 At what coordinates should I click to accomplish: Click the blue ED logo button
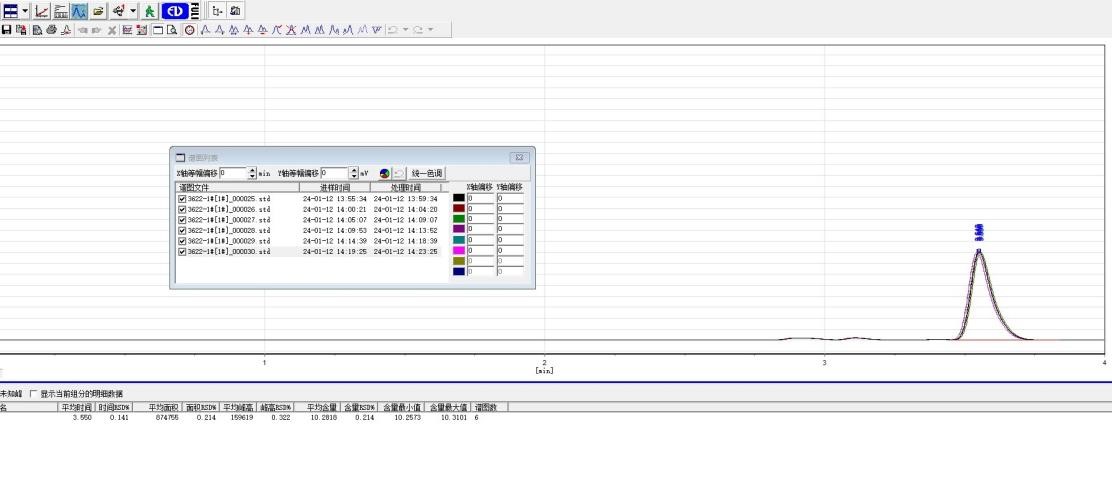[x=173, y=11]
